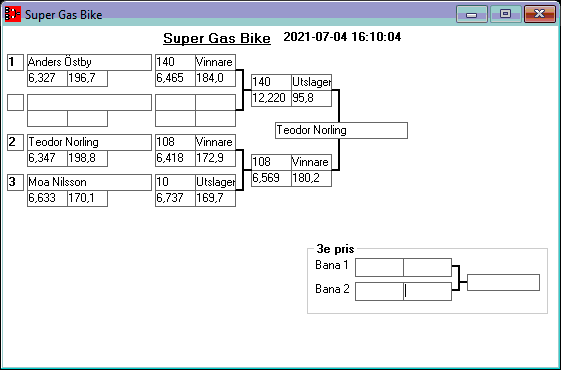Select the Anders Östby name field
The width and height of the screenshot is (561, 370).
coord(89,63)
